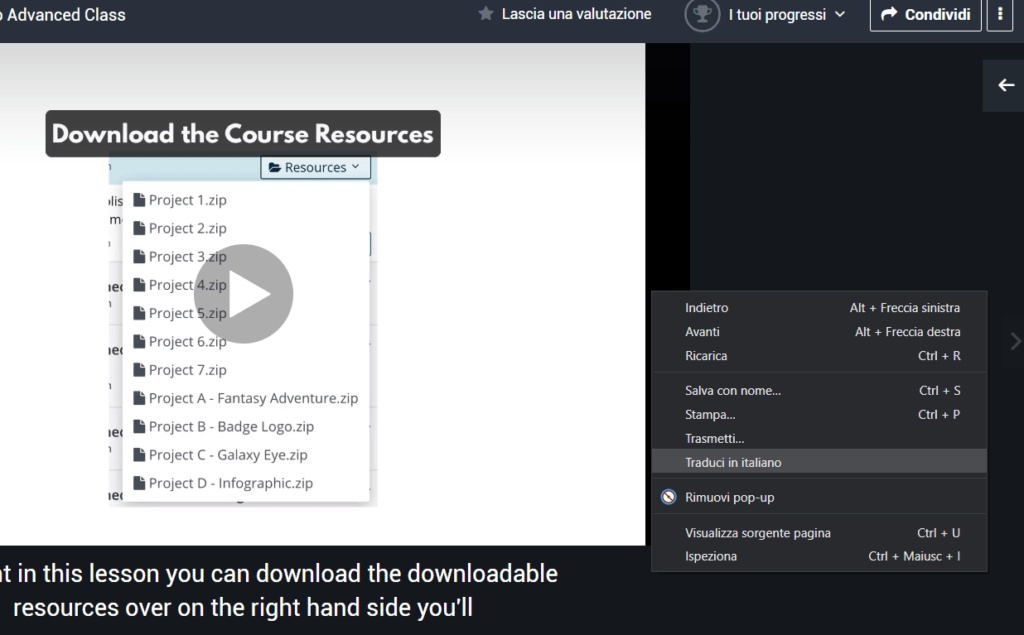Select Avanti in the context menu

(702, 332)
